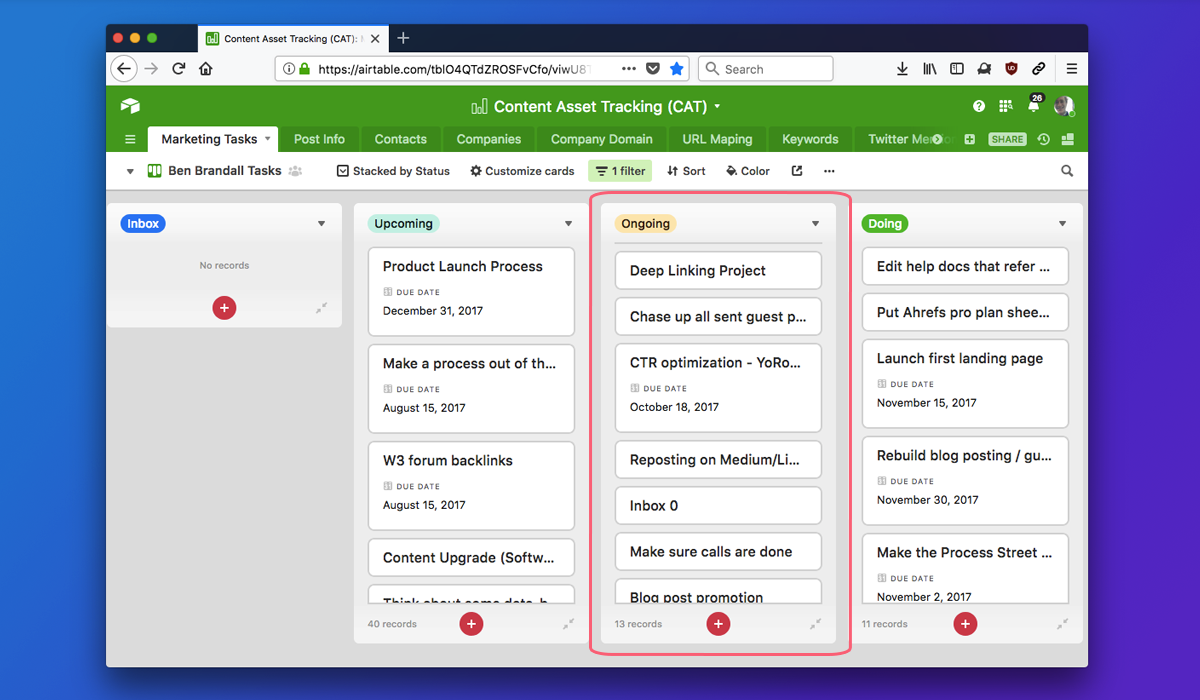Add a new table with plus icon
Screen dimensions: 1200x700
tap(969, 139)
